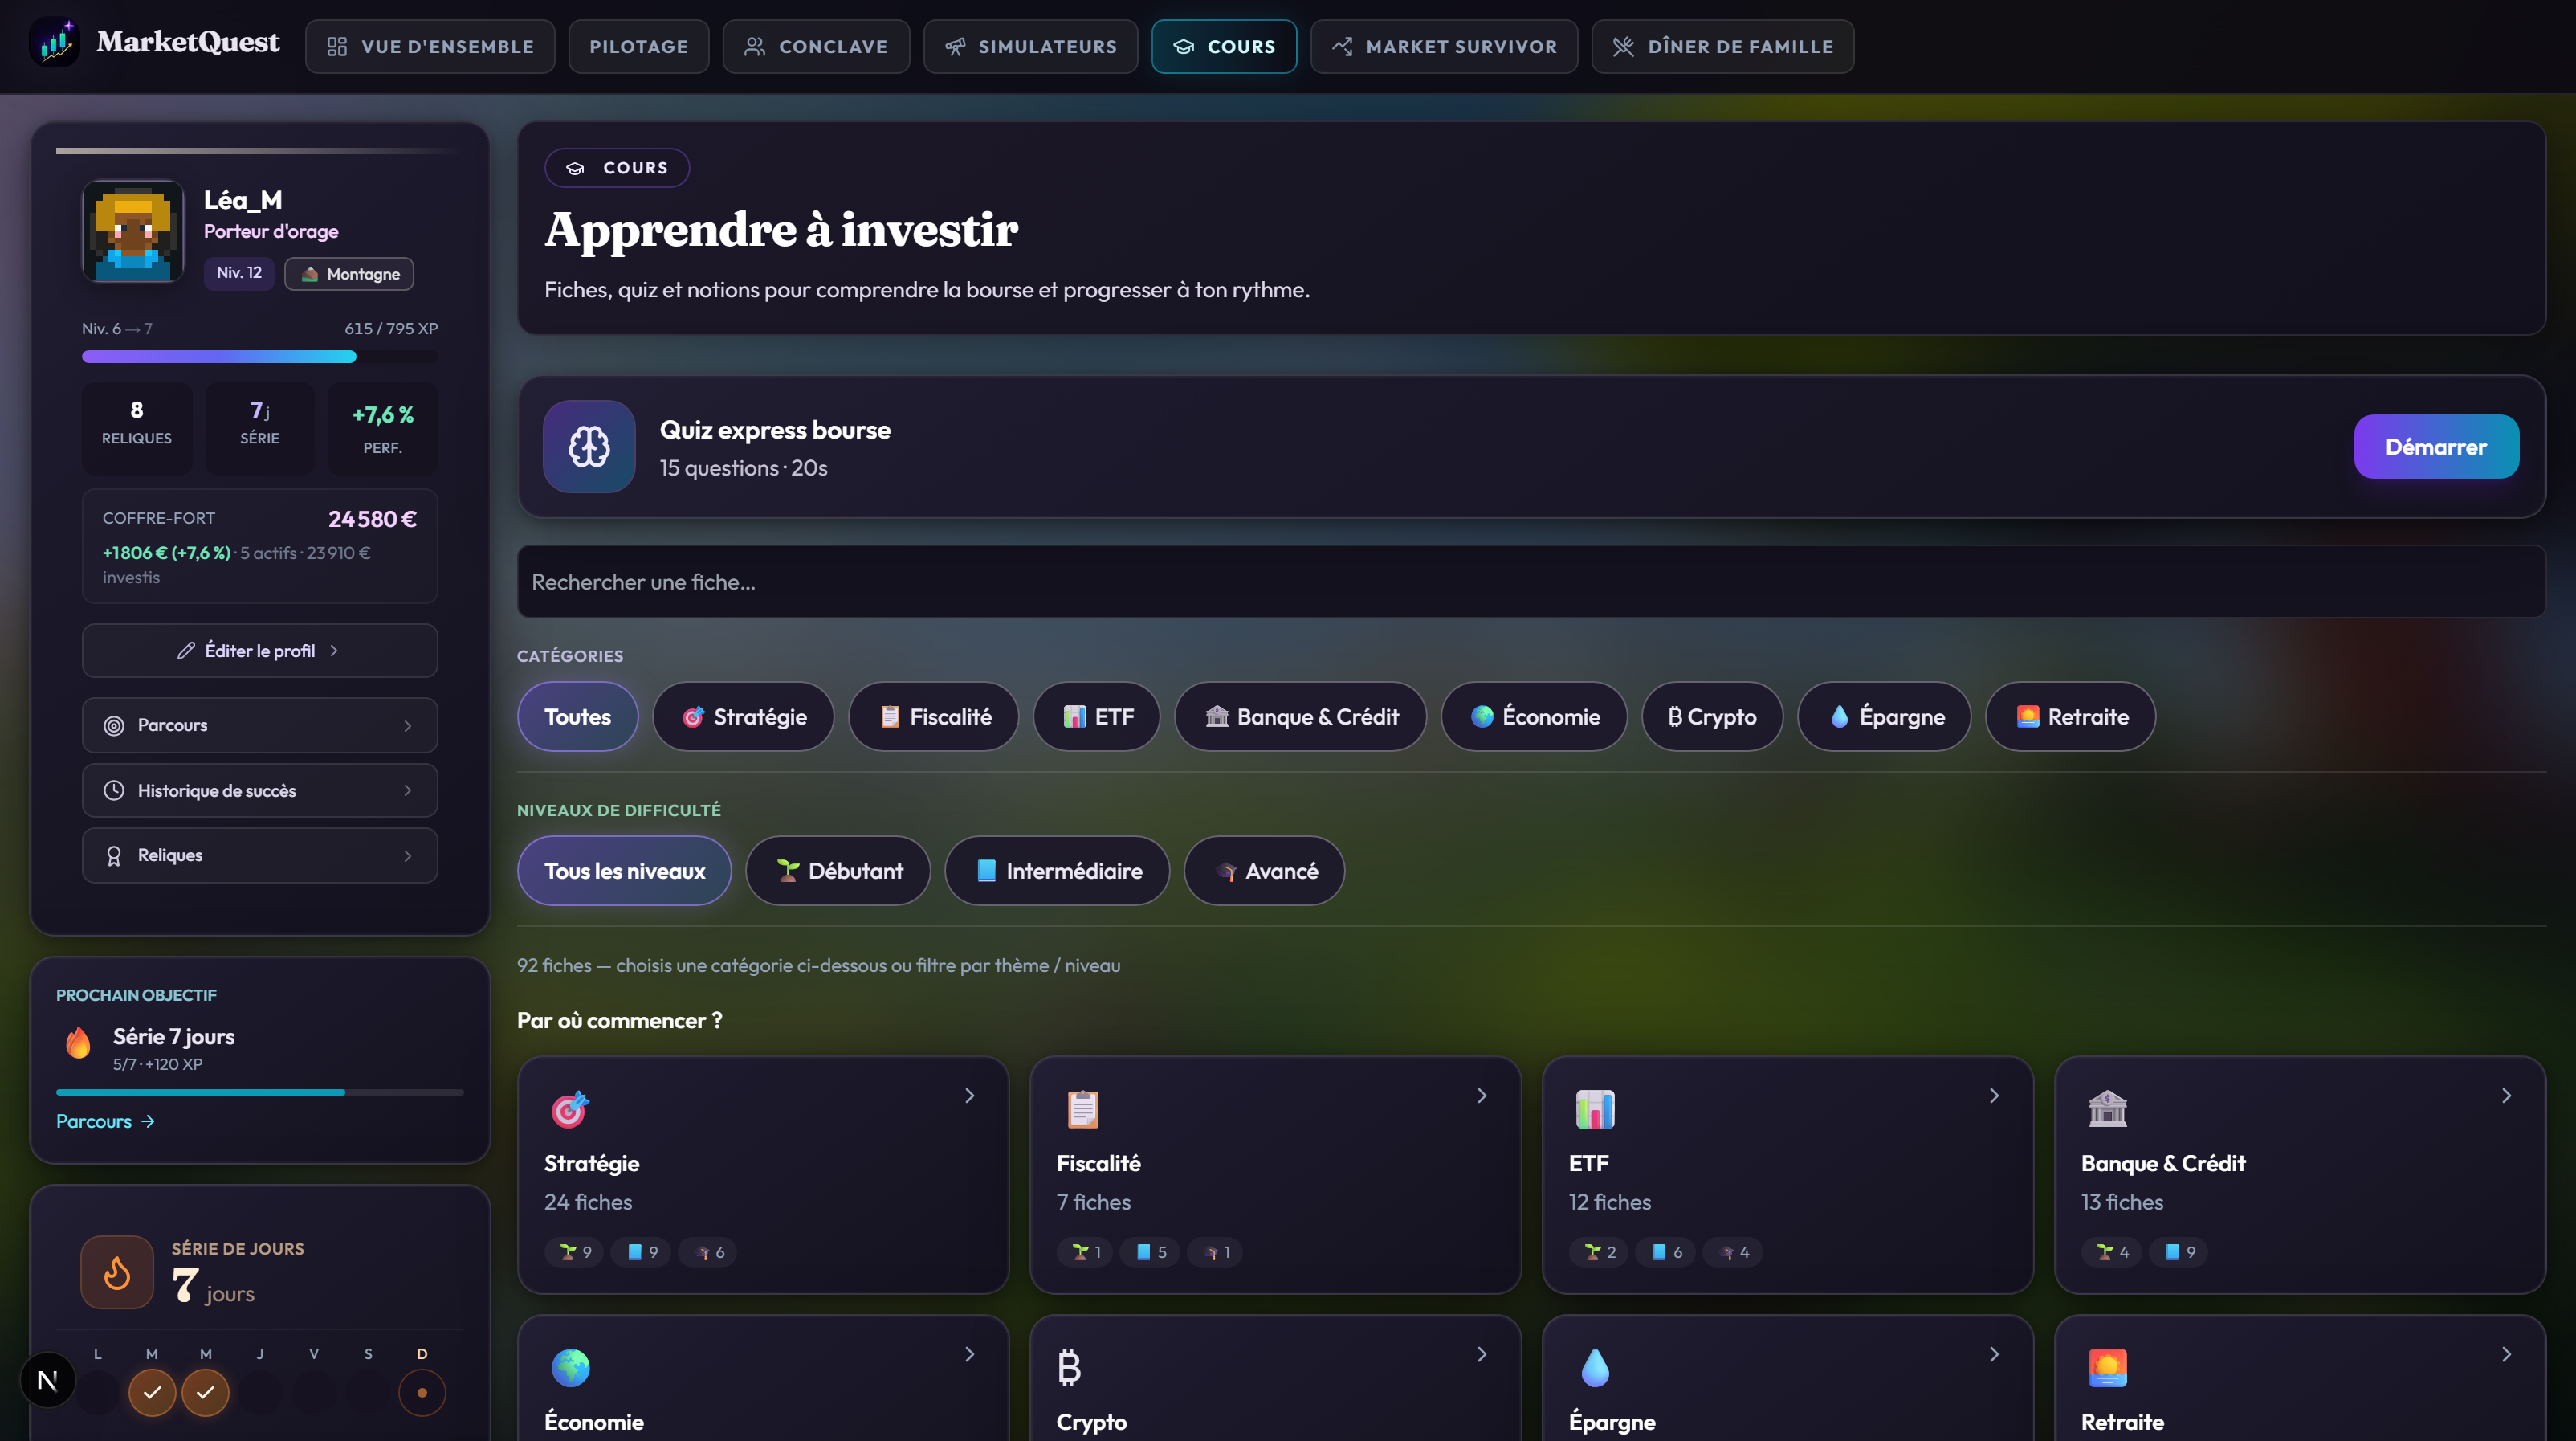Filter by the Fiscalité category chip
Viewport: 2576px width, 1441px height.
coord(933,717)
